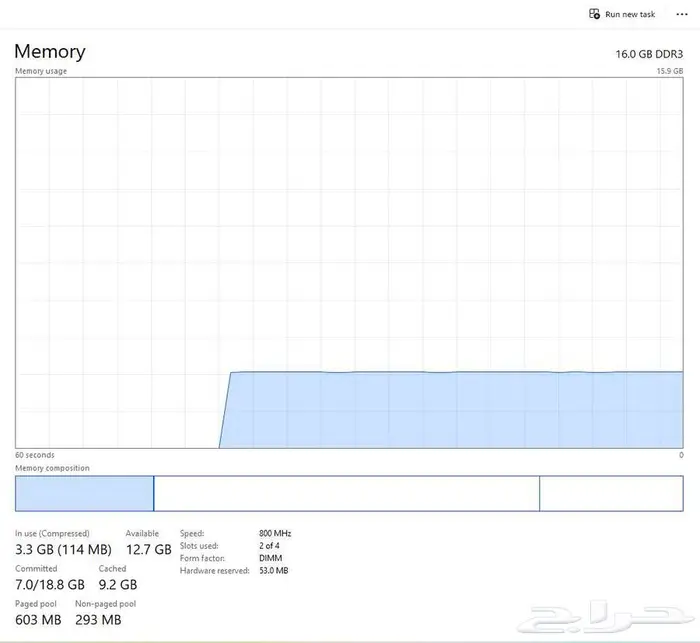Click the Memory composition label
This screenshot has width=700, height=643.
pyautogui.click(x=52, y=468)
